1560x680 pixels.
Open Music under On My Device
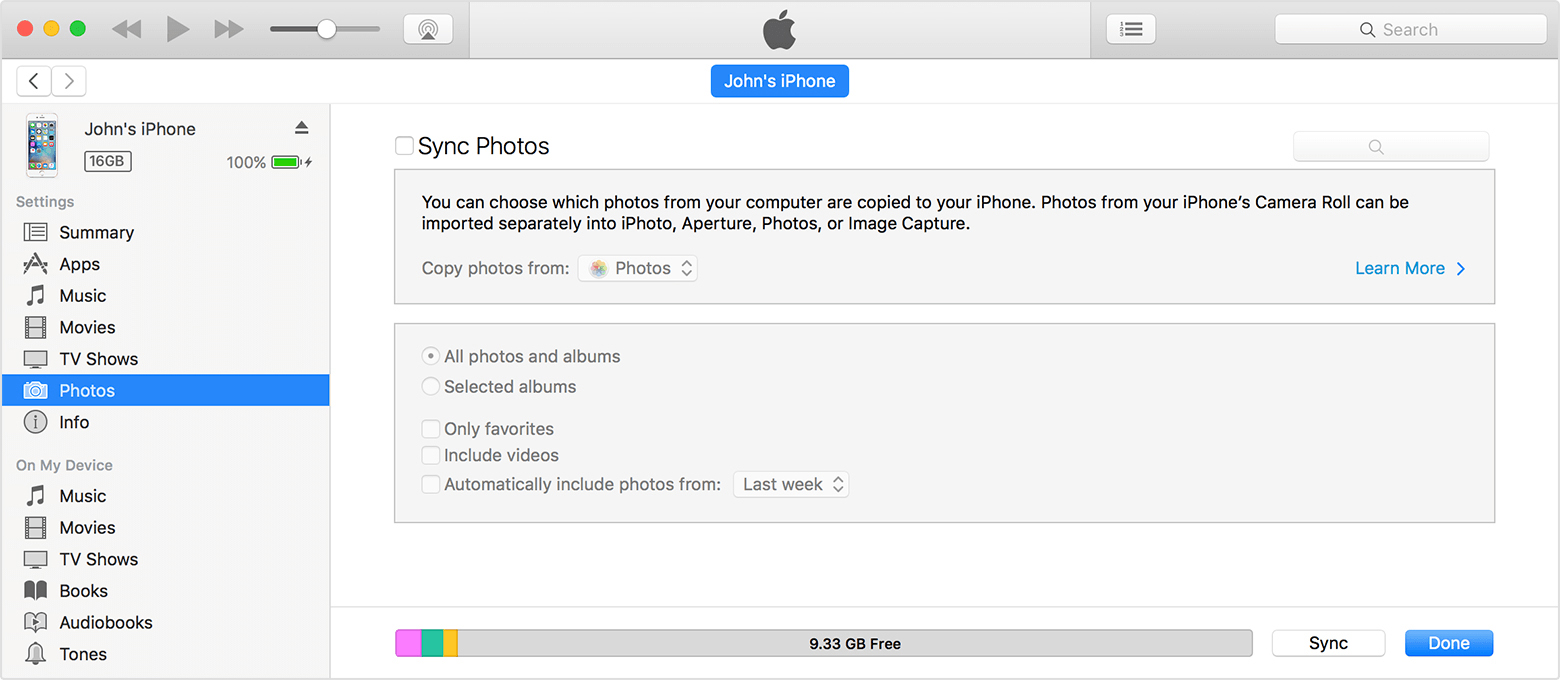[166, 496]
